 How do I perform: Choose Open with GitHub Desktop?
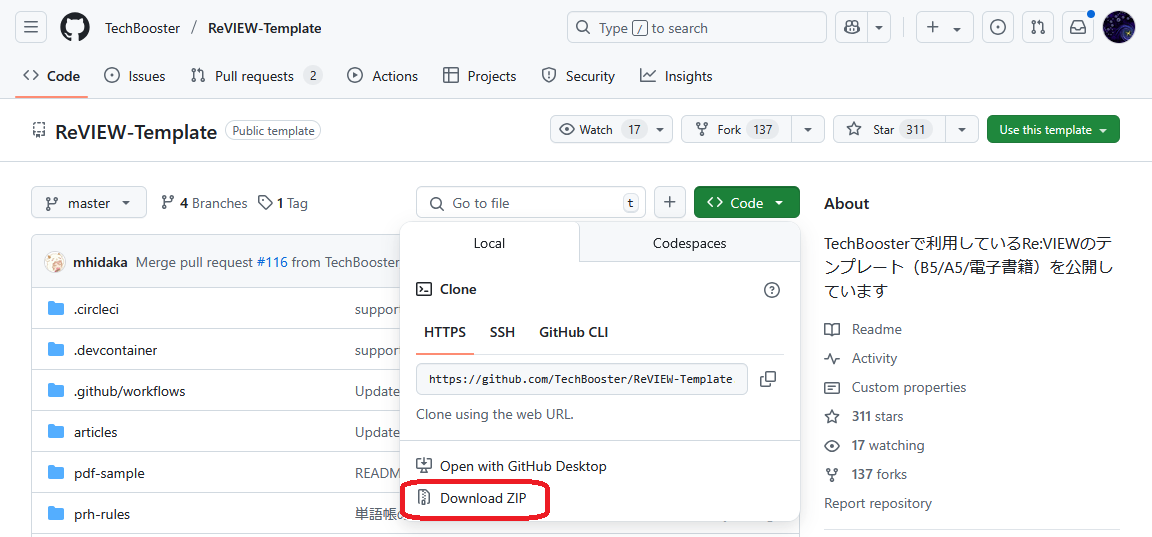[511, 466]
